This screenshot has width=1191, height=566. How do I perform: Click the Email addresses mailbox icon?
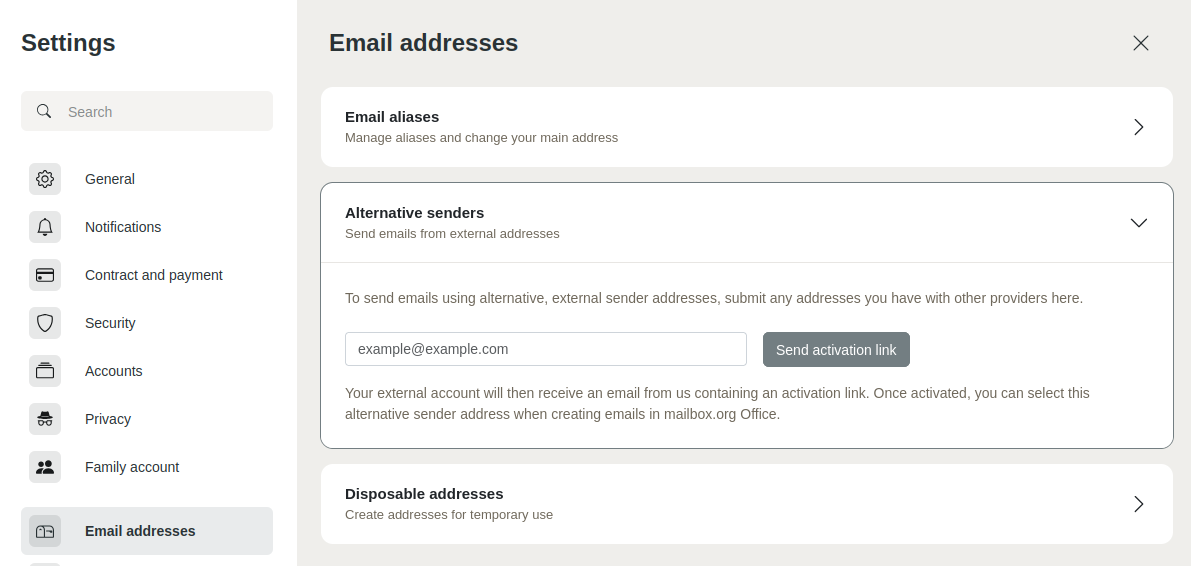(x=45, y=531)
